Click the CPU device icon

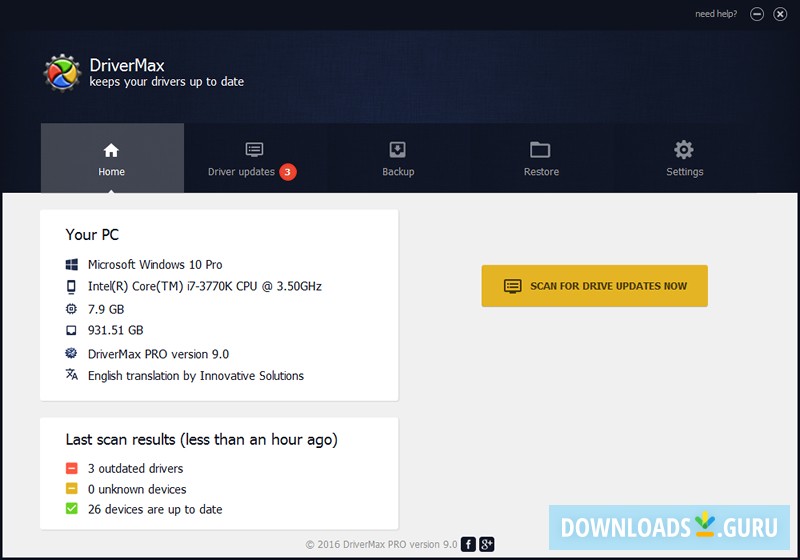tap(71, 287)
